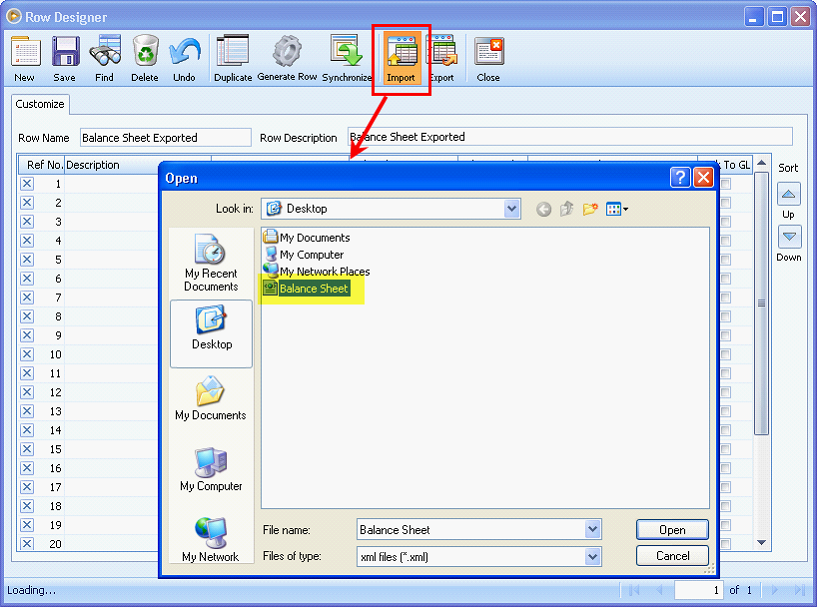
Task: Expand the File name combo box
Action: click(594, 529)
